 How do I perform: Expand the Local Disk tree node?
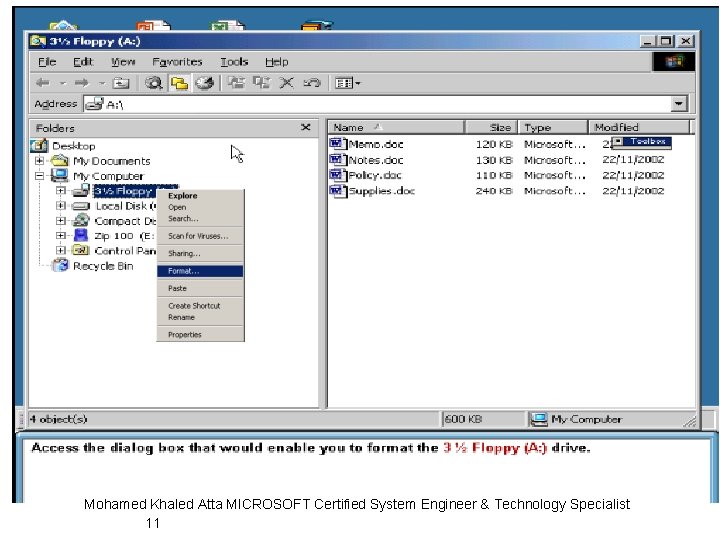(x=61, y=205)
